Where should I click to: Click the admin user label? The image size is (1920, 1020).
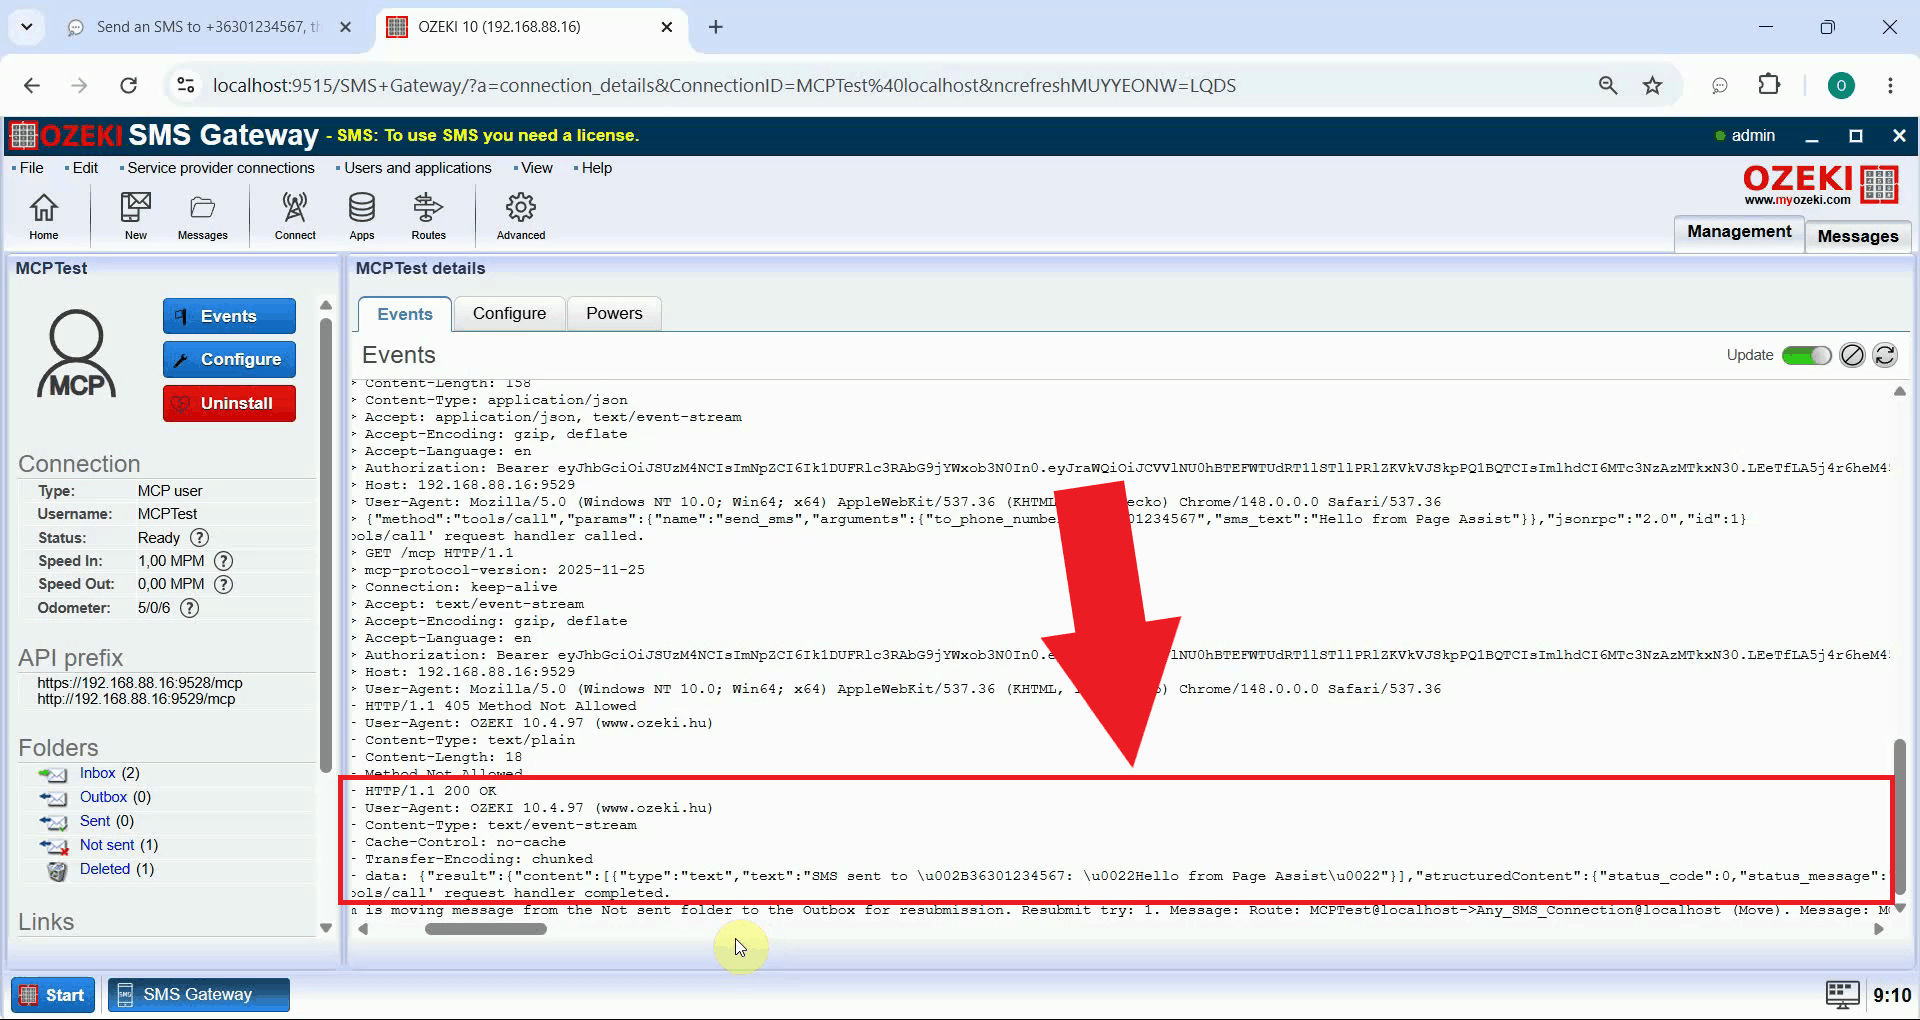pyautogui.click(x=1752, y=136)
